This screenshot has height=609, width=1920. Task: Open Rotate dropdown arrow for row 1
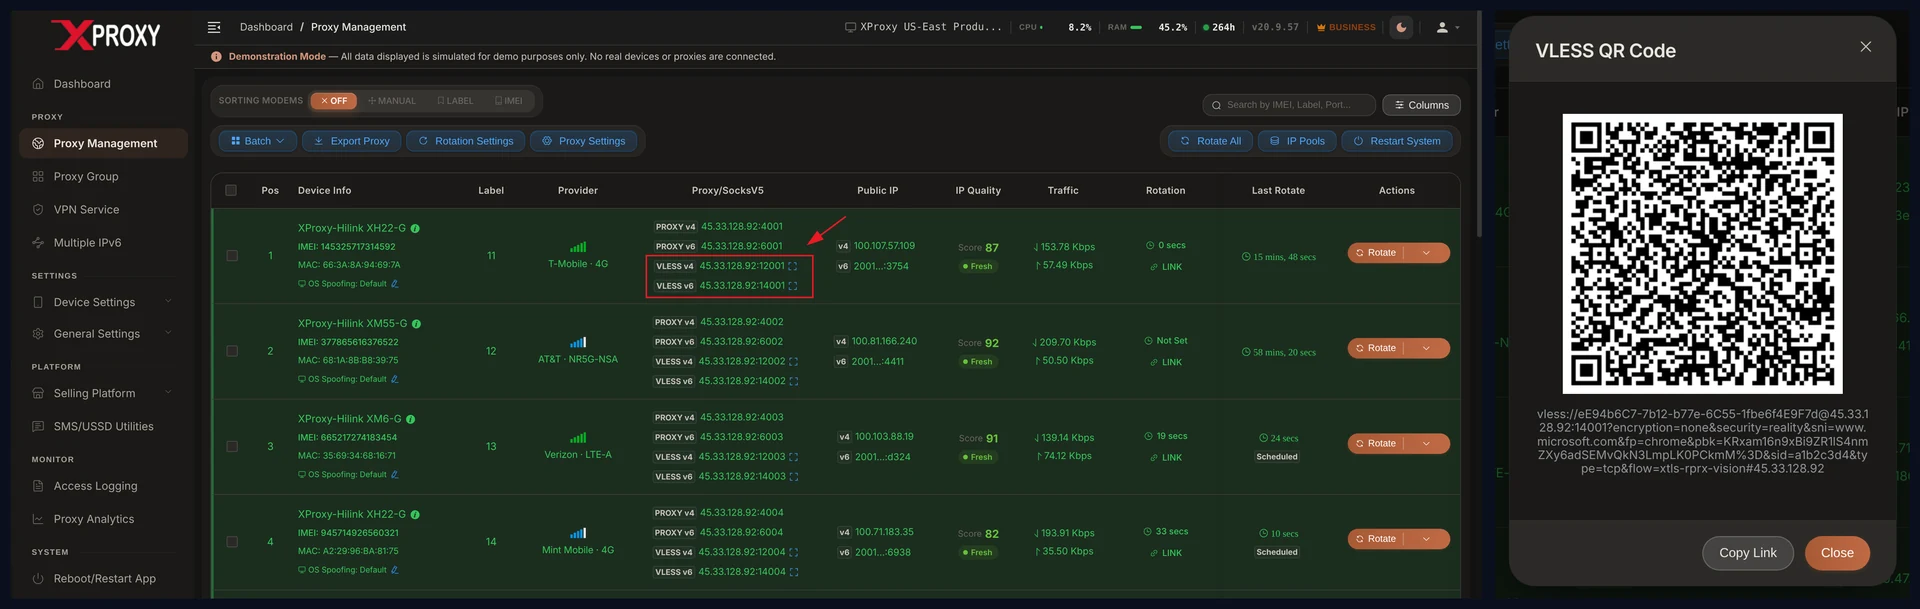1427,253
